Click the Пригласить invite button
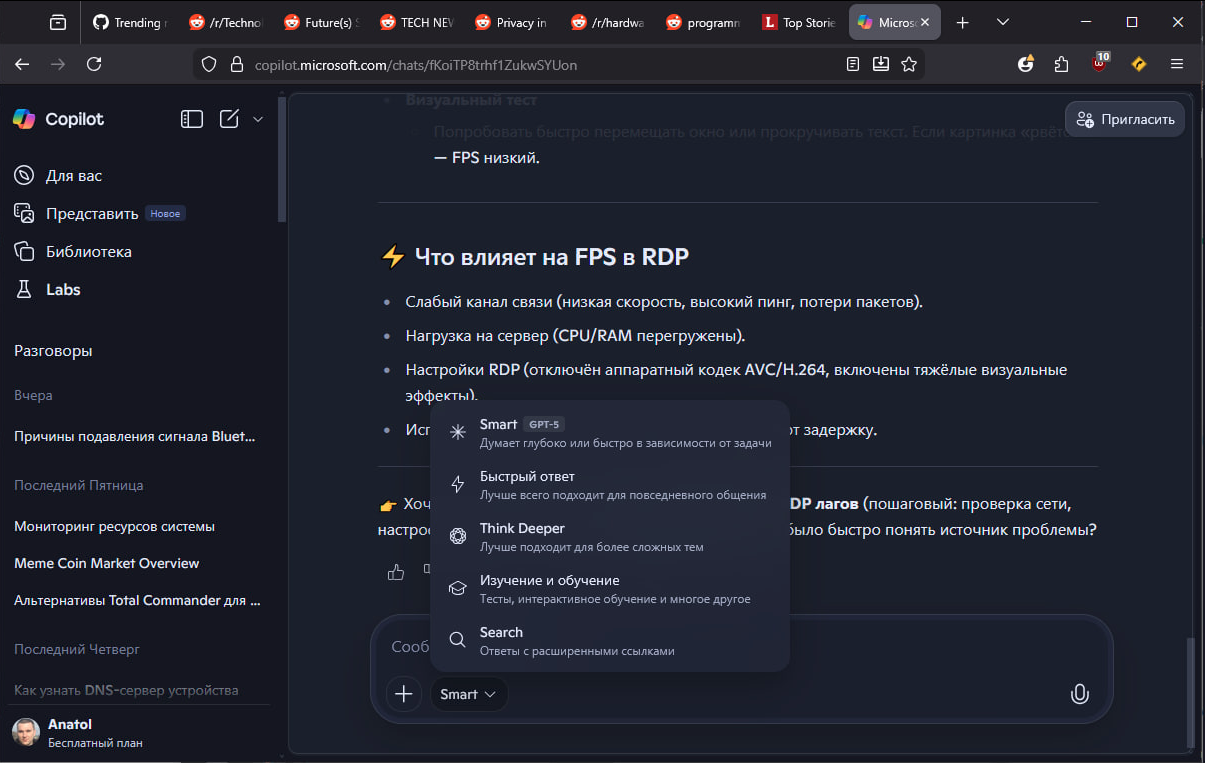Viewport: 1205px width, 763px height. tap(1125, 119)
